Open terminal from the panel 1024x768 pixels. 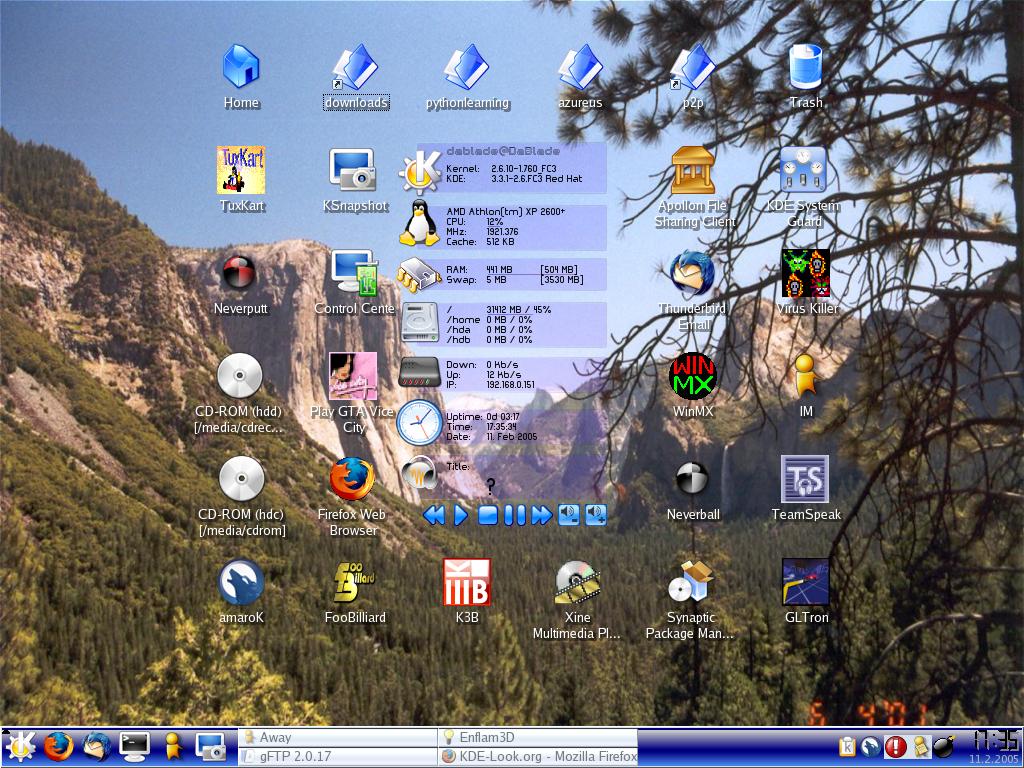(x=135, y=746)
